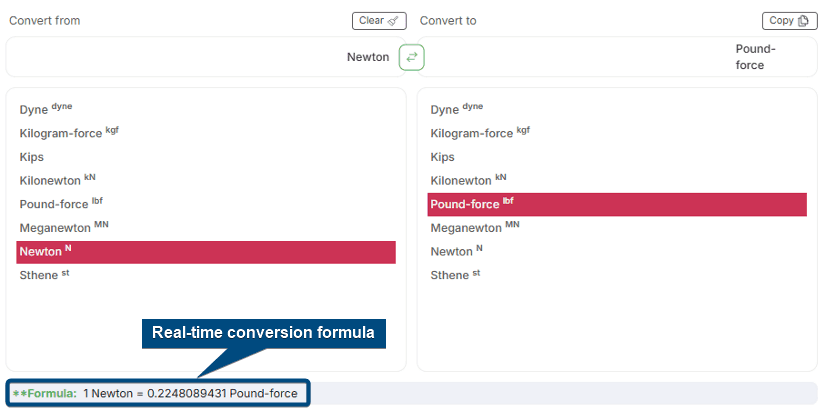The height and width of the screenshot is (411, 825).
Task: Select Dyne in the Convert to list
Action: click(457, 110)
